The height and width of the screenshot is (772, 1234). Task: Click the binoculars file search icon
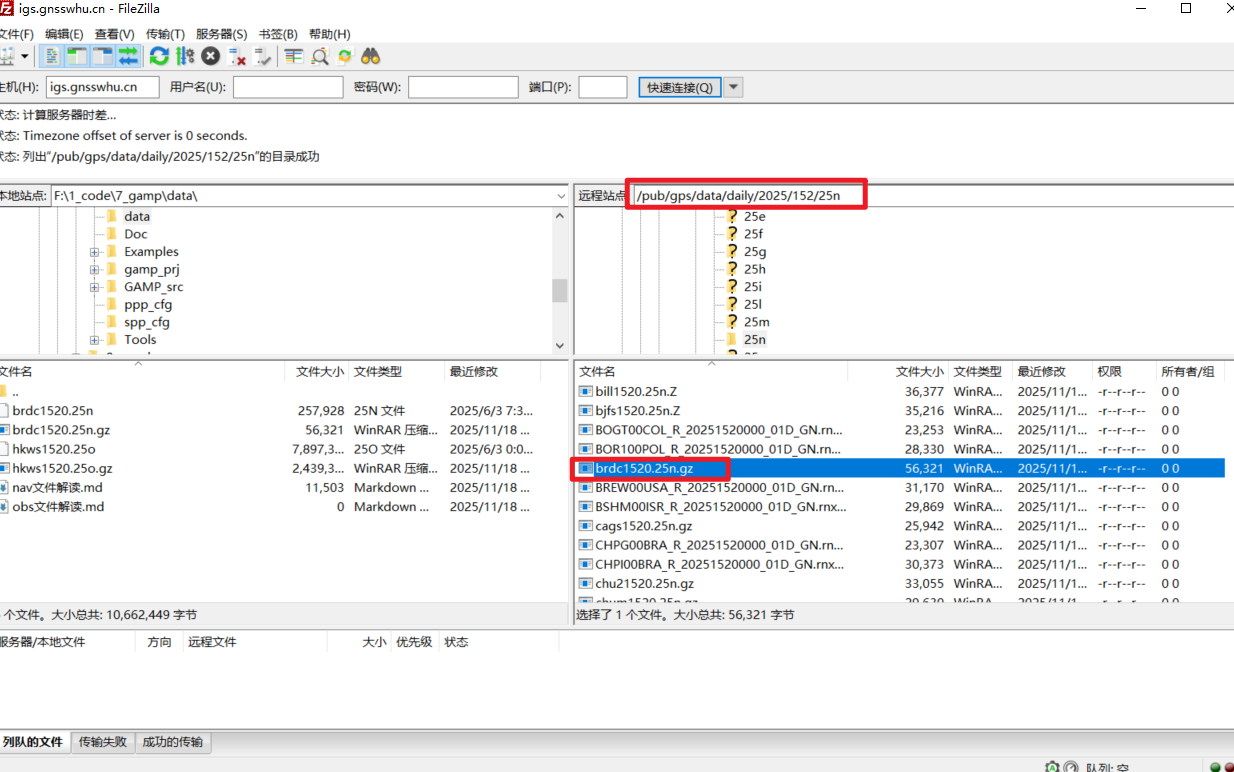pos(371,57)
